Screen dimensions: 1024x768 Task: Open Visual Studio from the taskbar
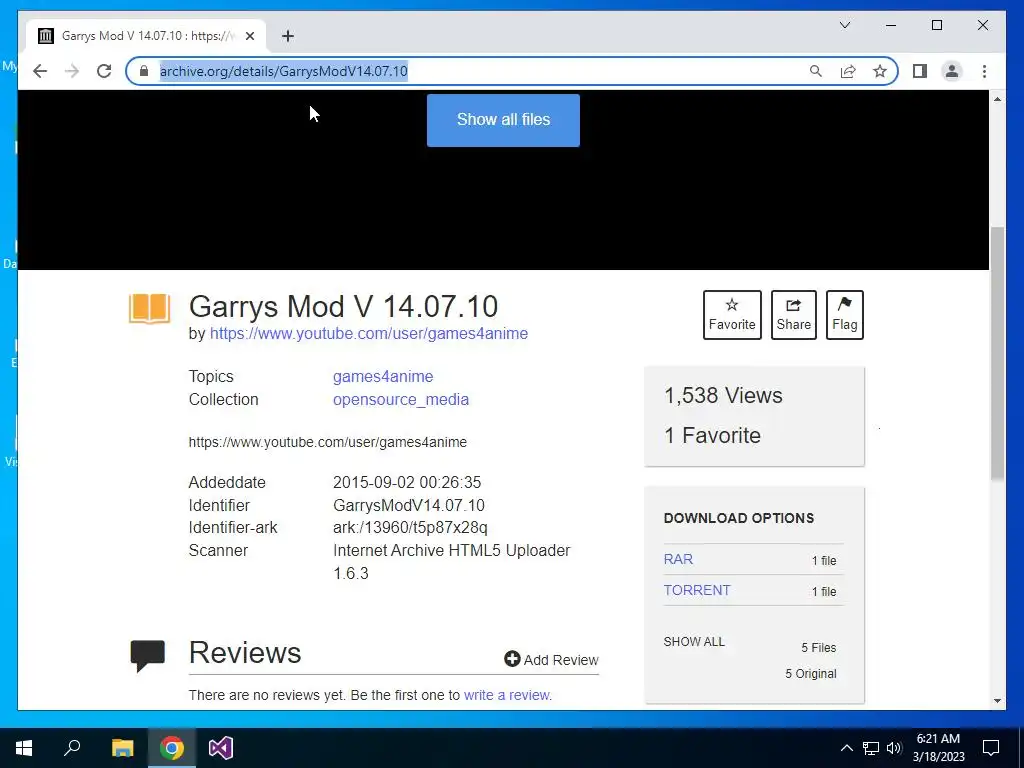(221, 748)
